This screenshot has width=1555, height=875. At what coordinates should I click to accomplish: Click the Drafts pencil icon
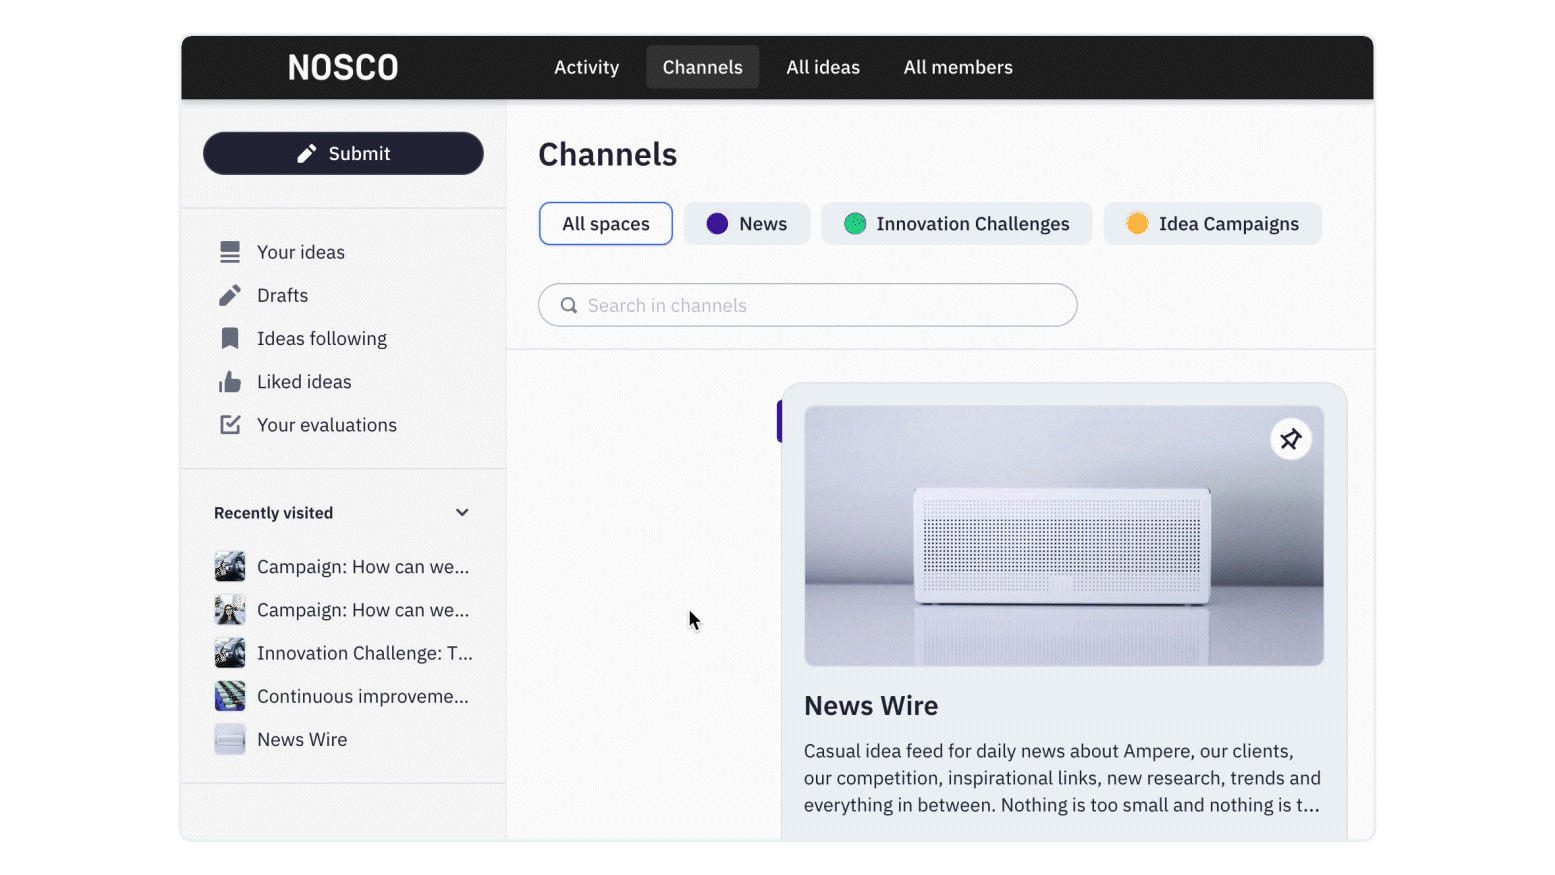click(x=230, y=295)
